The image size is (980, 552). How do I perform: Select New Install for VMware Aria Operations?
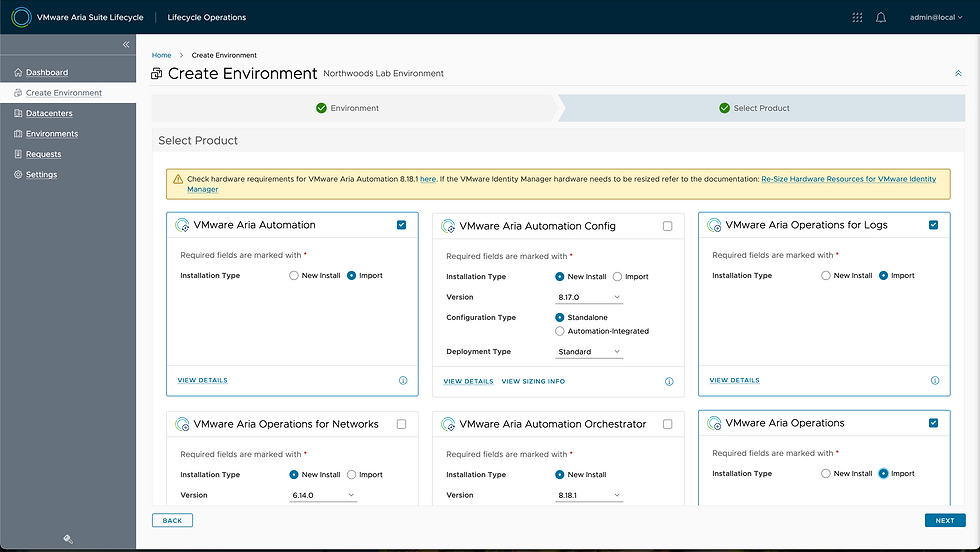pyautogui.click(x=826, y=474)
